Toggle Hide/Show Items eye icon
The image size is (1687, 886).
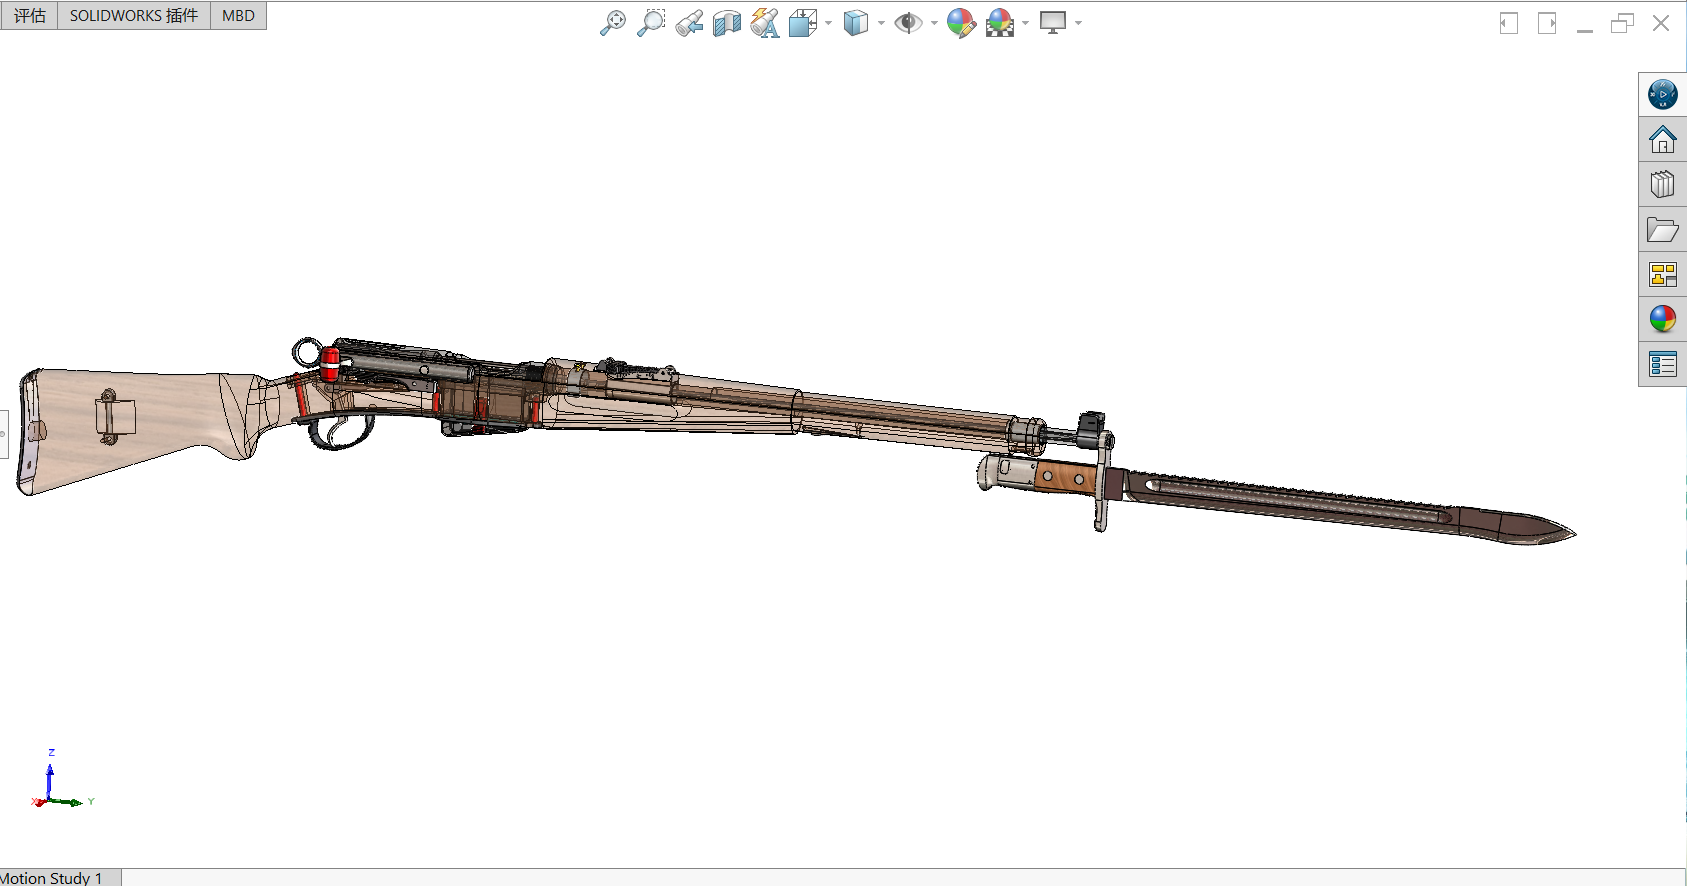click(x=908, y=22)
